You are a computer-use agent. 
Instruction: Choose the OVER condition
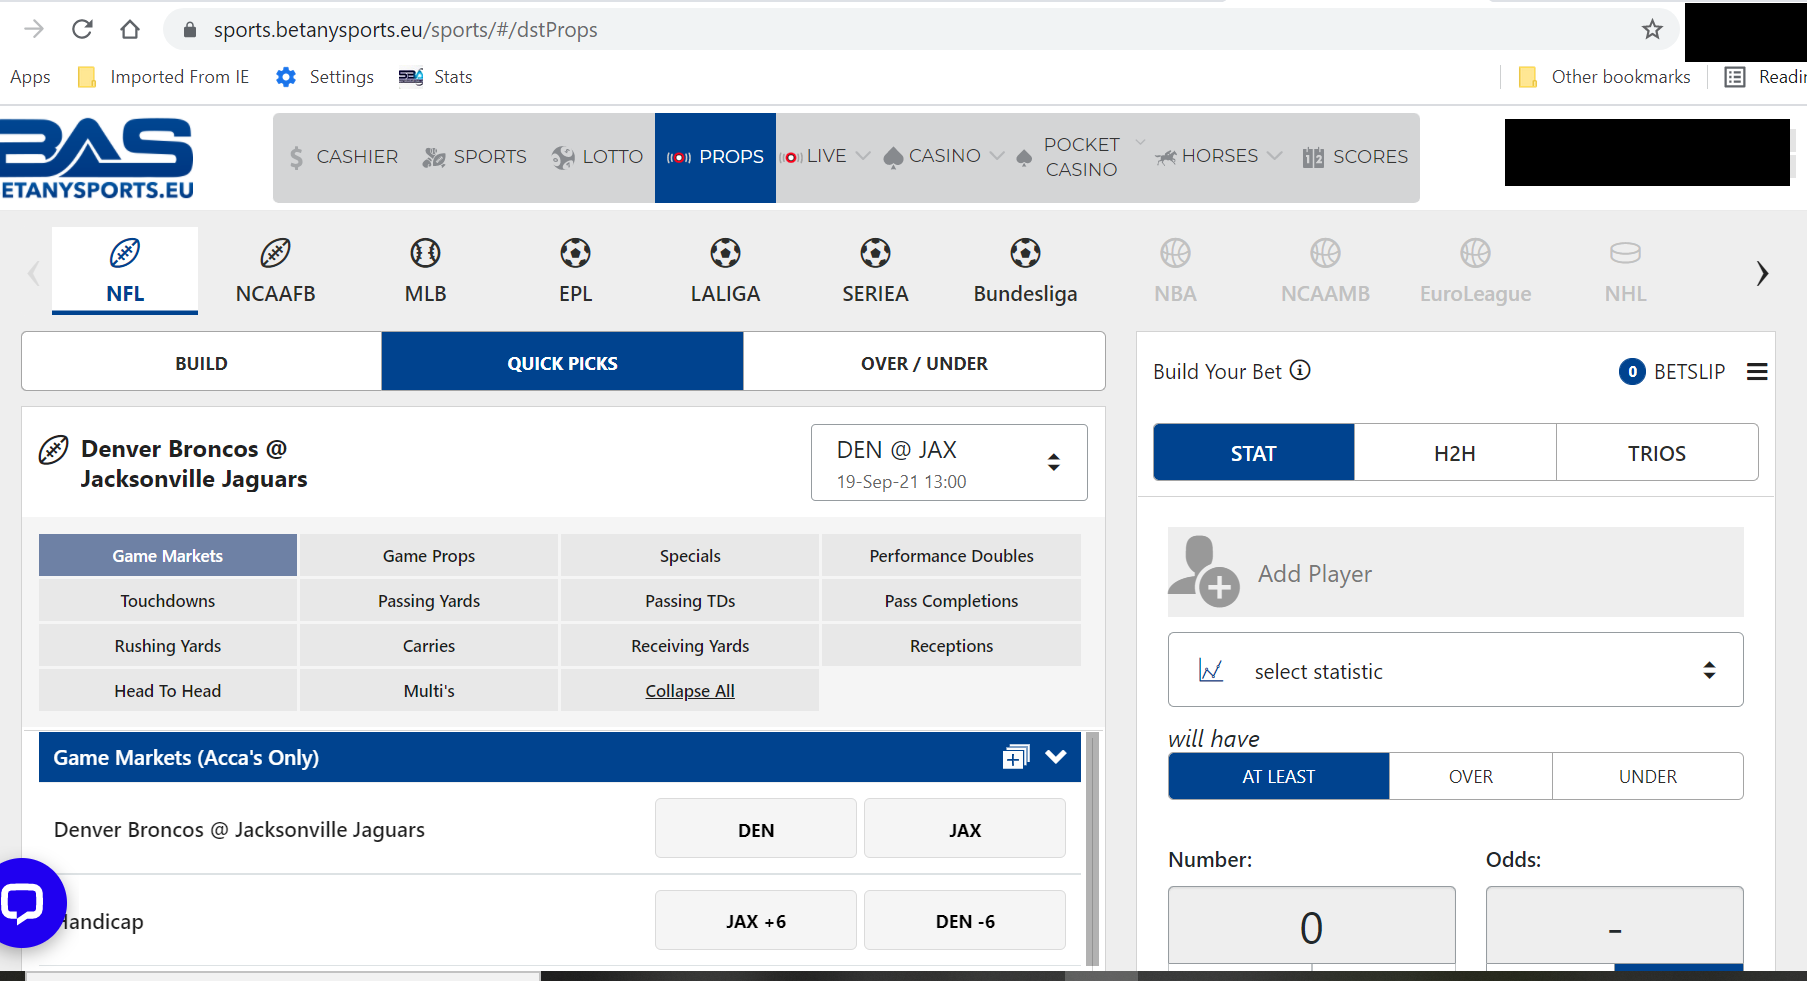coord(1471,777)
